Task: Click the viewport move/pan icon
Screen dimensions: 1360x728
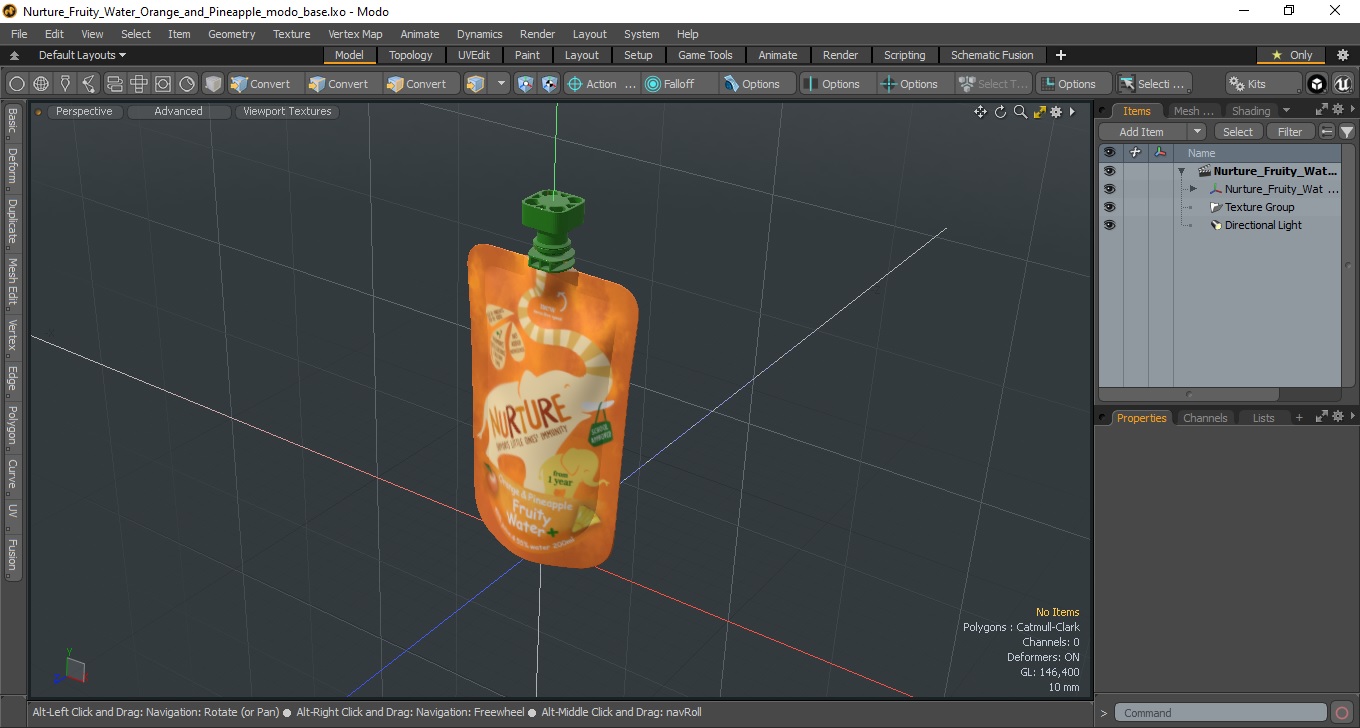Action: (981, 112)
